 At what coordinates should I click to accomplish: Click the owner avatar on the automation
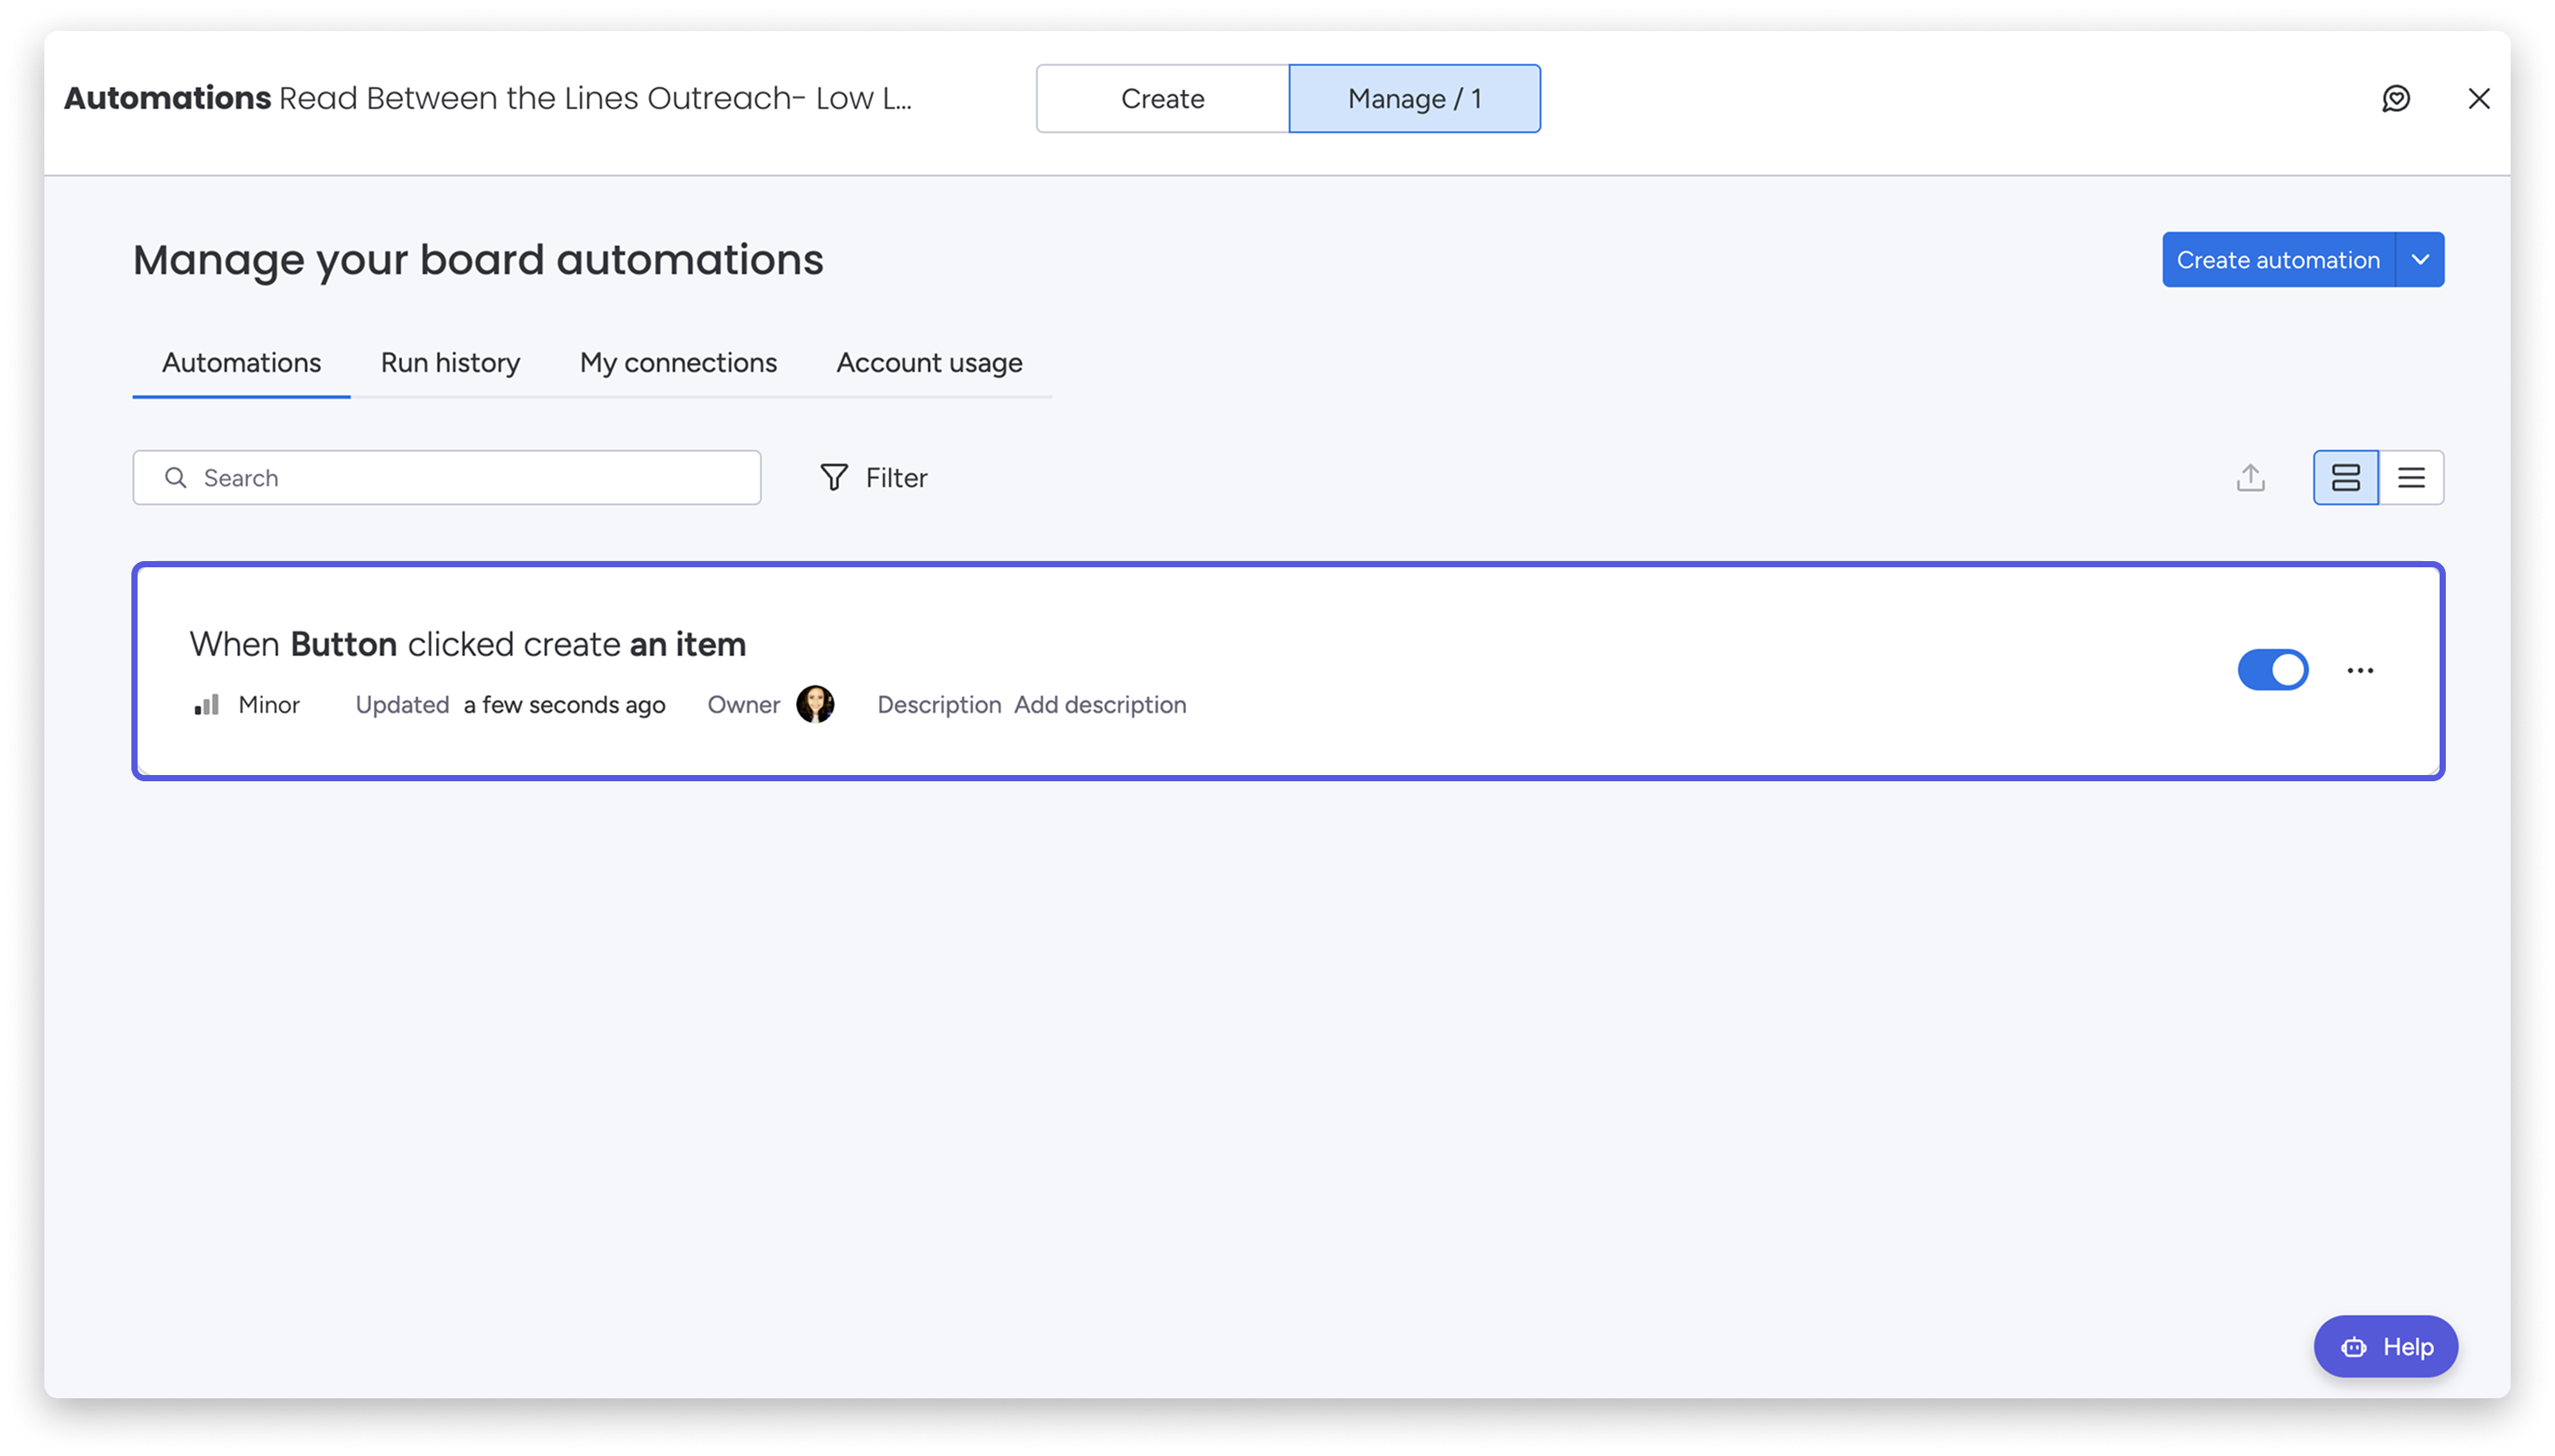pyautogui.click(x=815, y=704)
